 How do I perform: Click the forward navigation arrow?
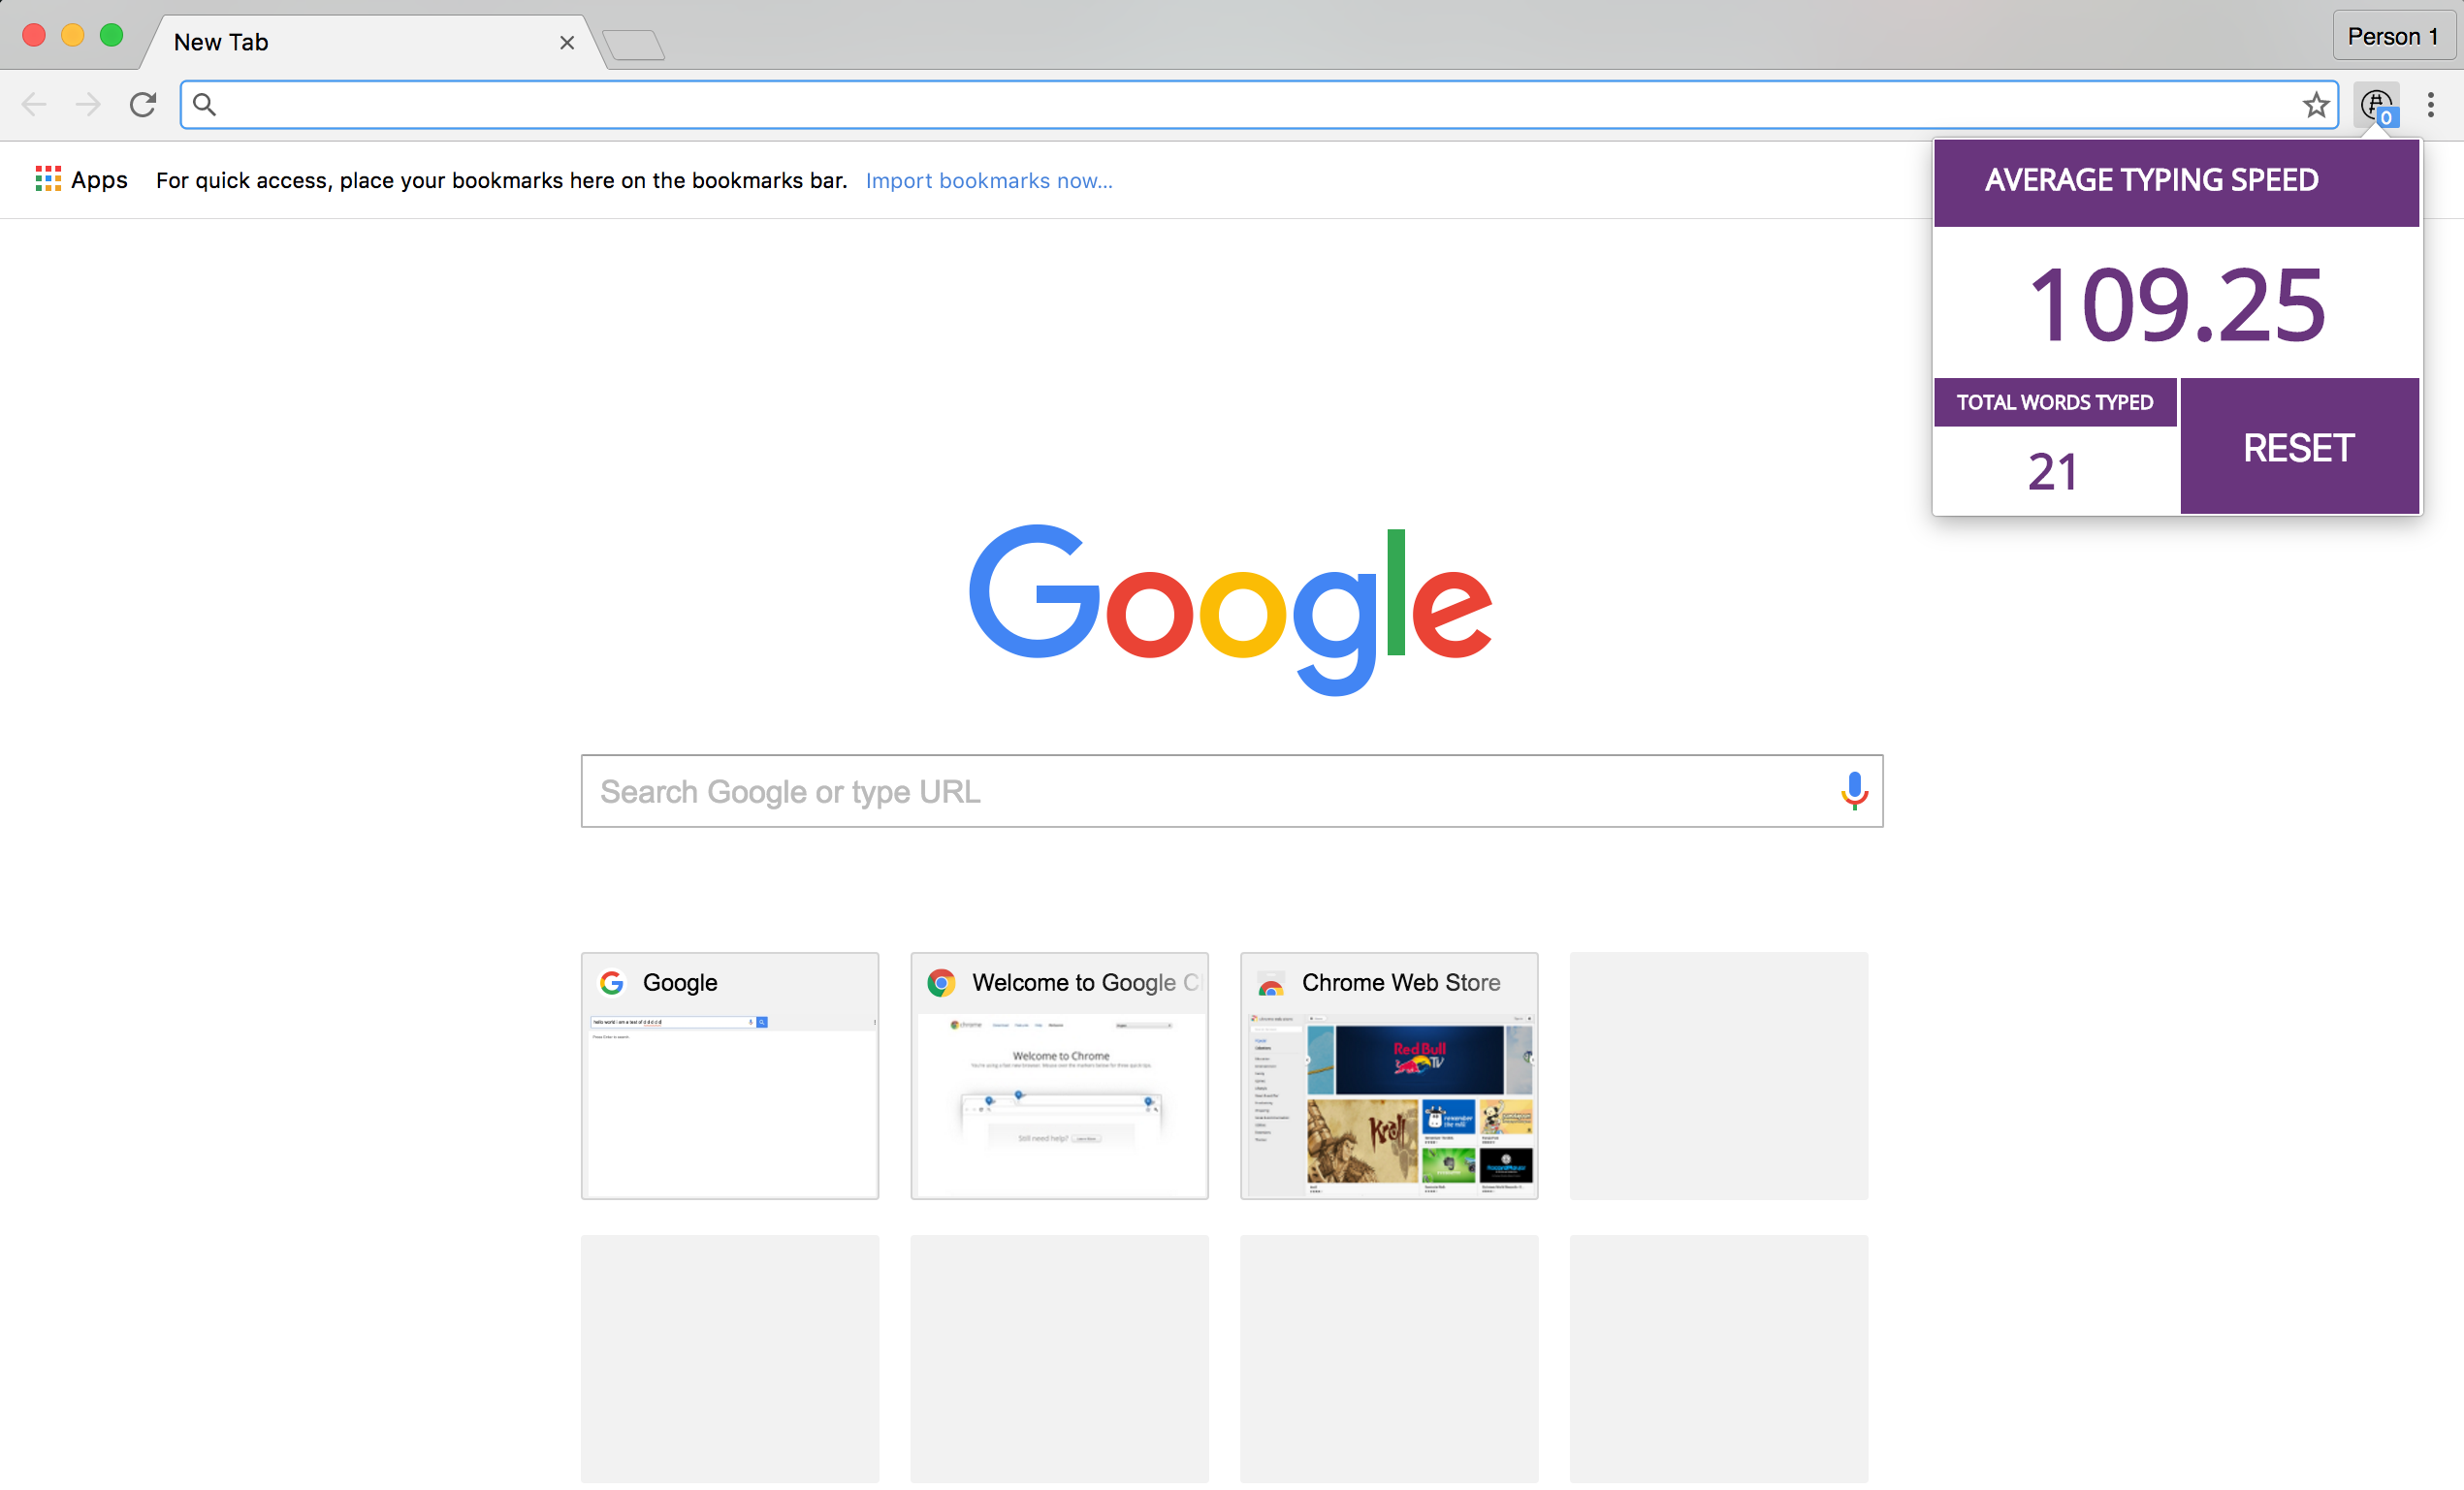(88, 104)
